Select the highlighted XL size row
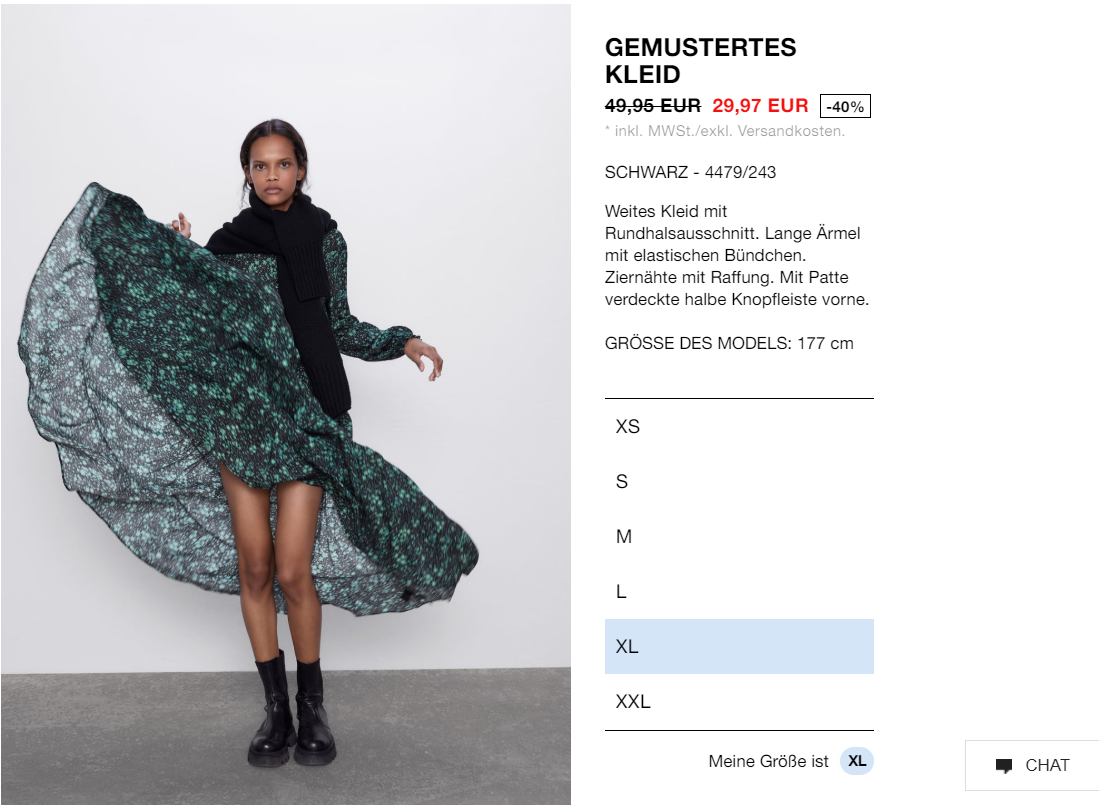 click(739, 647)
